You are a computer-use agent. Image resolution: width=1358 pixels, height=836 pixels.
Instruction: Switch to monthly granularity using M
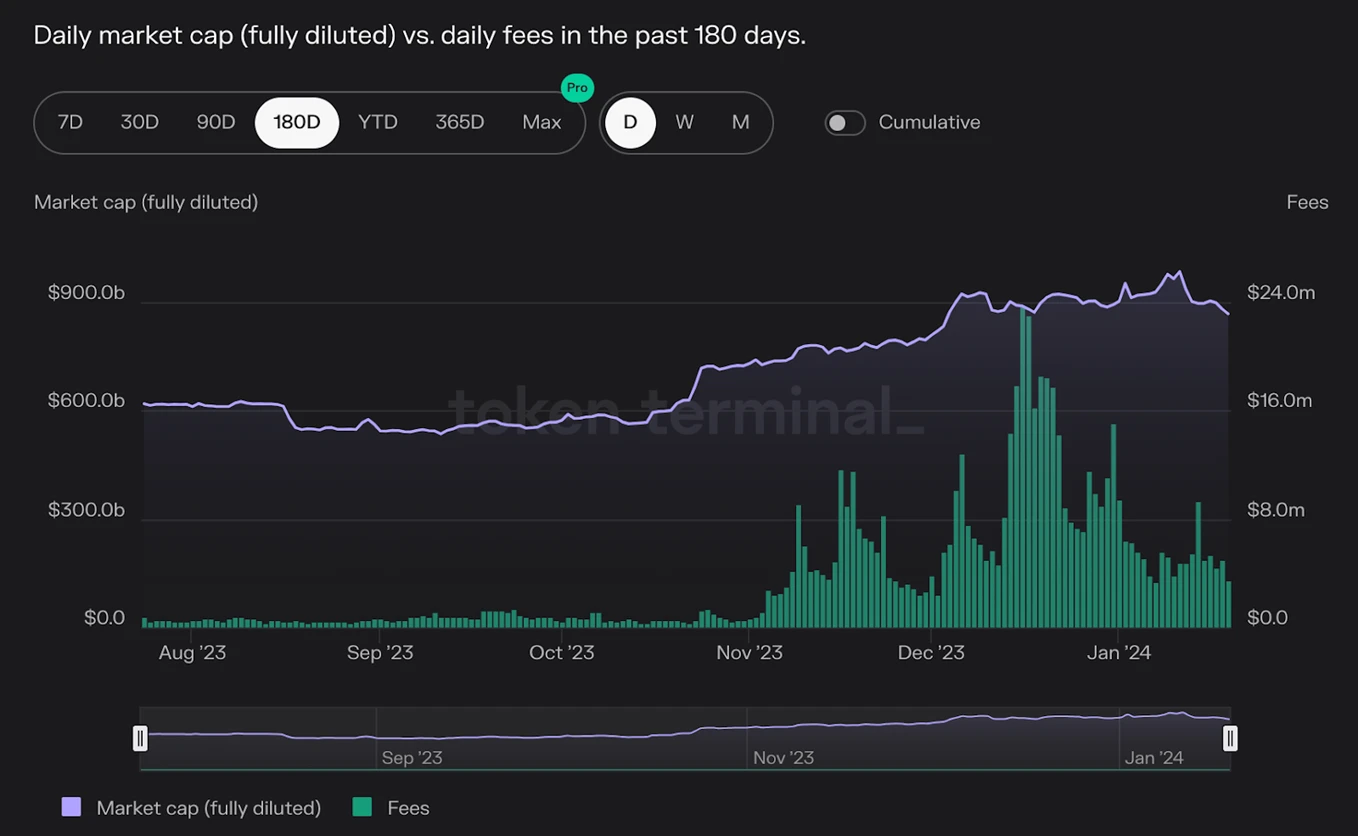coord(740,121)
